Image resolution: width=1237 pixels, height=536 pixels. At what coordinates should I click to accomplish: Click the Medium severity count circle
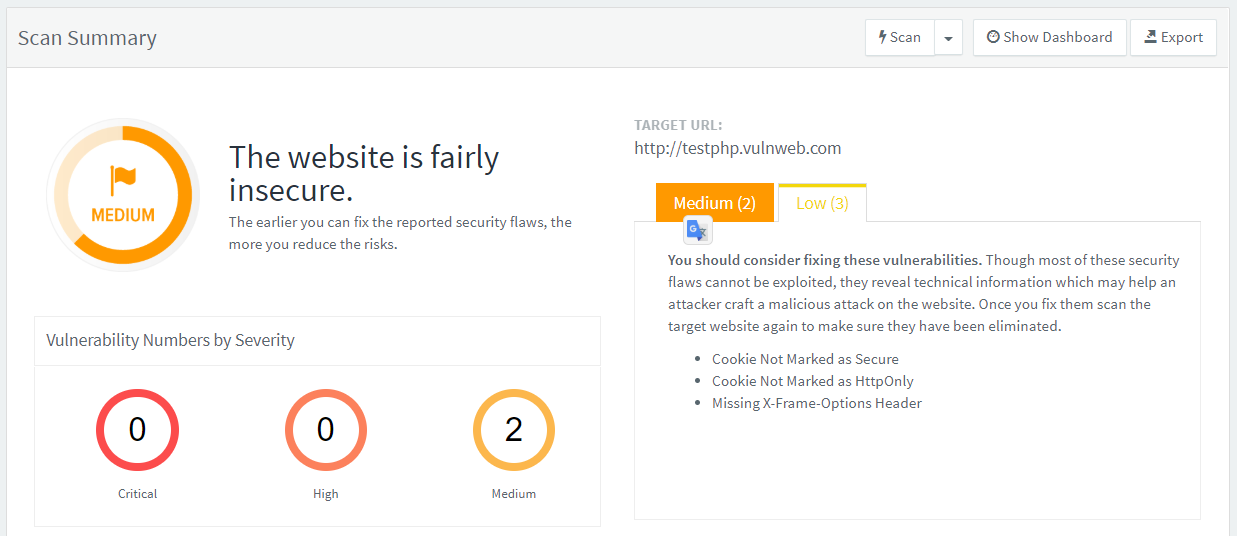(513, 430)
